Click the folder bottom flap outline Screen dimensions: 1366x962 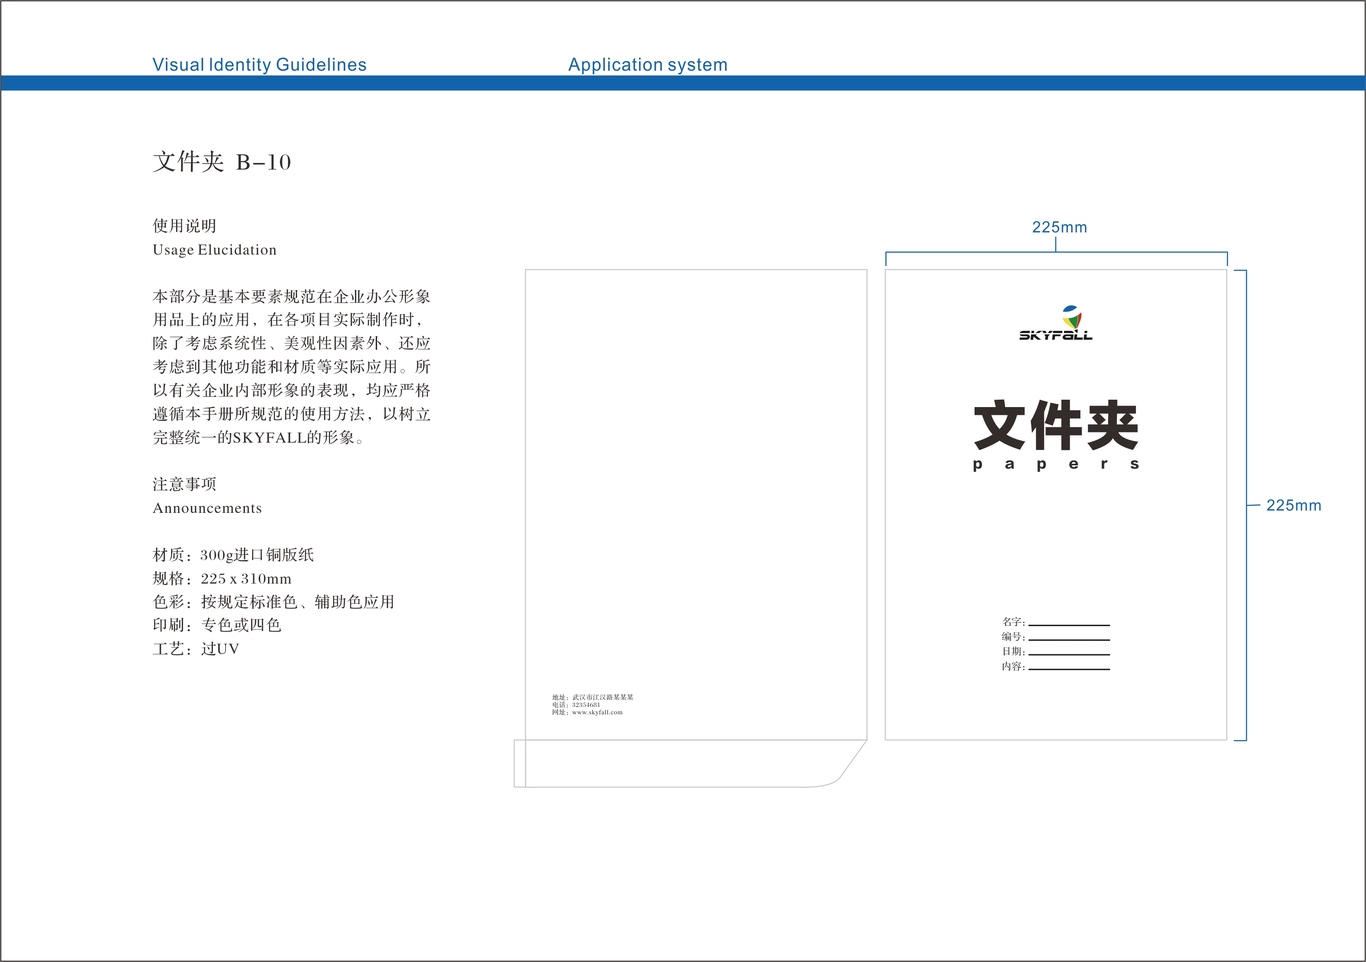(690, 764)
